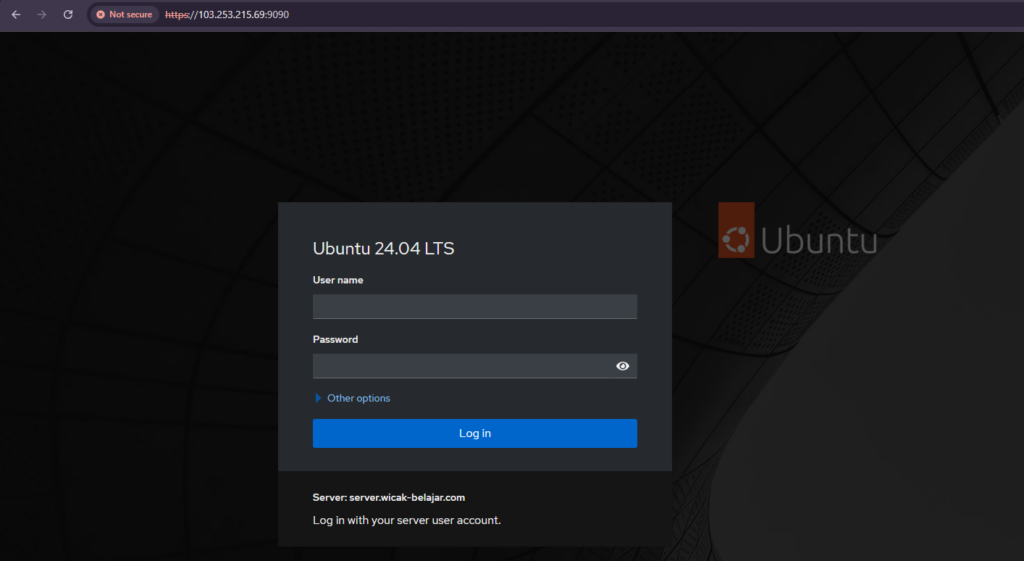The height and width of the screenshot is (561, 1024).
Task: Click the Password label
Action: pos(335,339)
